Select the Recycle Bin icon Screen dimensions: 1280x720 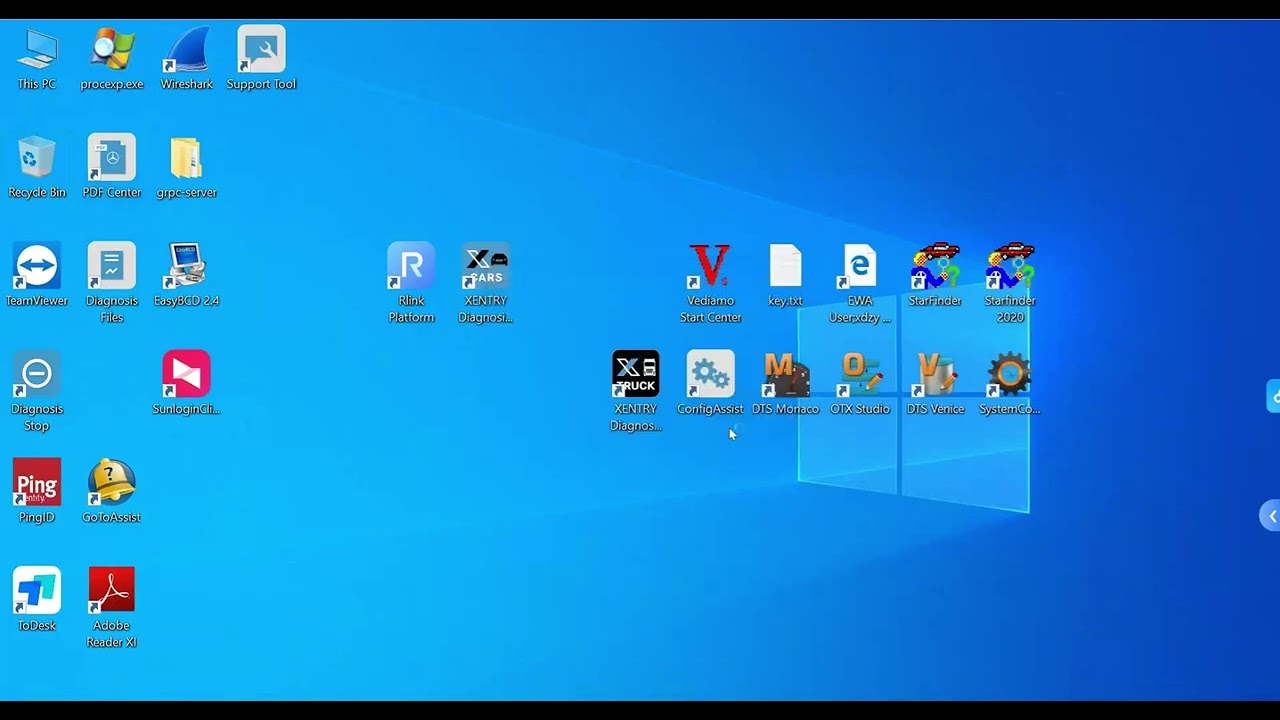(x=37, y=158)
